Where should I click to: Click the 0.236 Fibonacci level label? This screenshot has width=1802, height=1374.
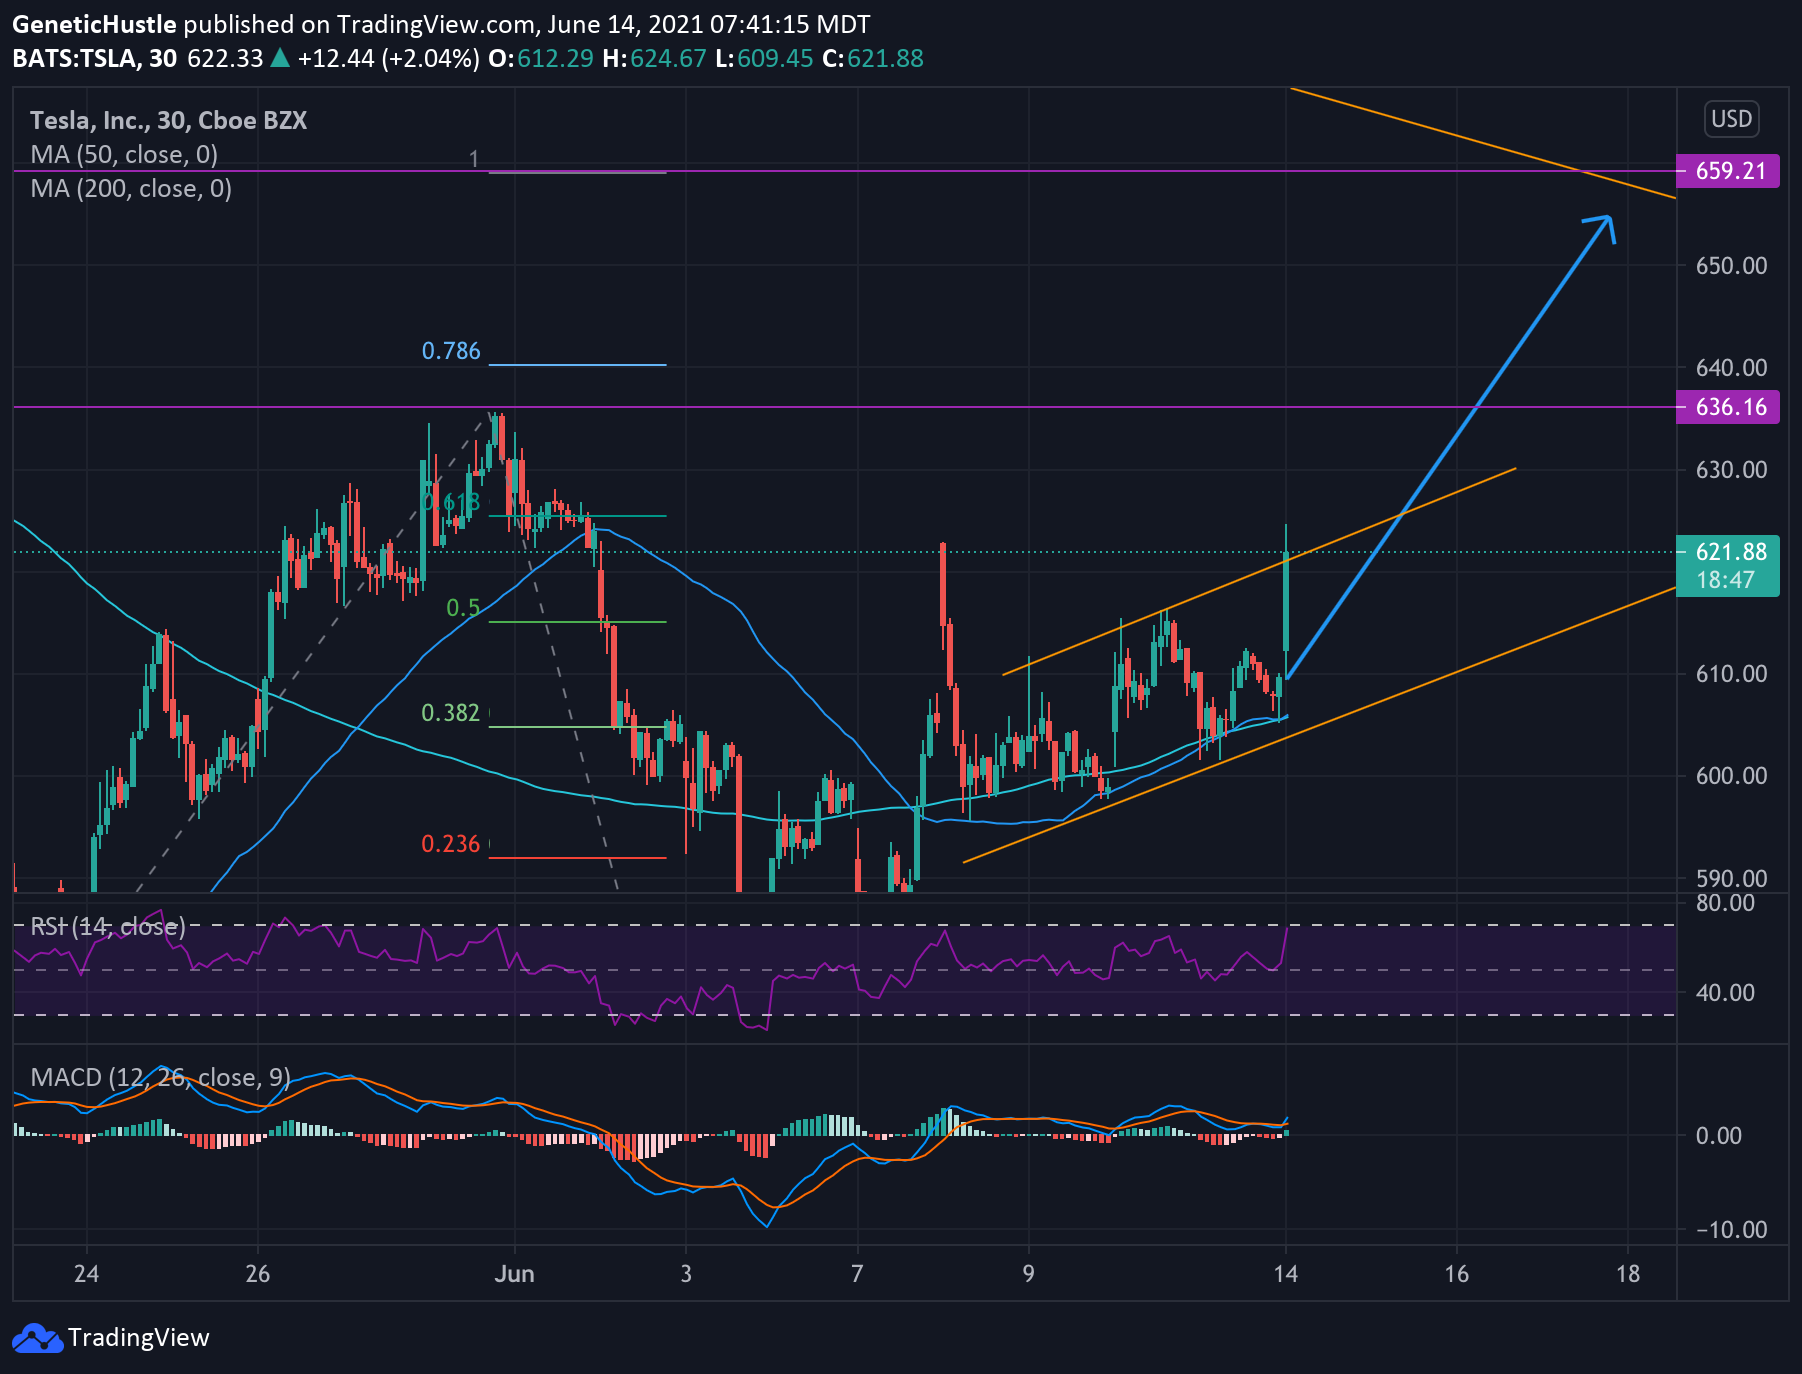pyautogui.click(x=451, y=844)
